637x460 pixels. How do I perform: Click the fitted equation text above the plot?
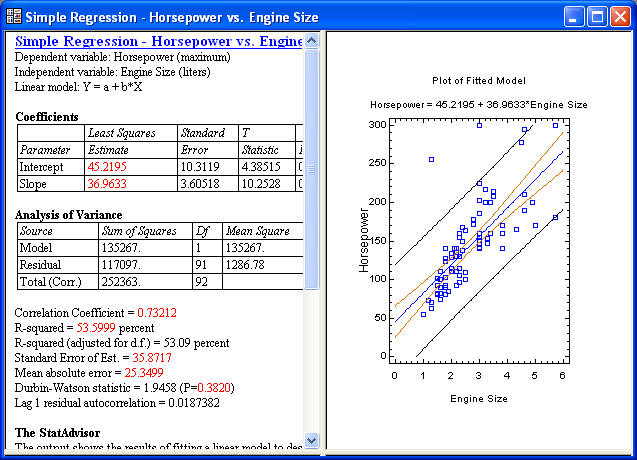[479, 105]
